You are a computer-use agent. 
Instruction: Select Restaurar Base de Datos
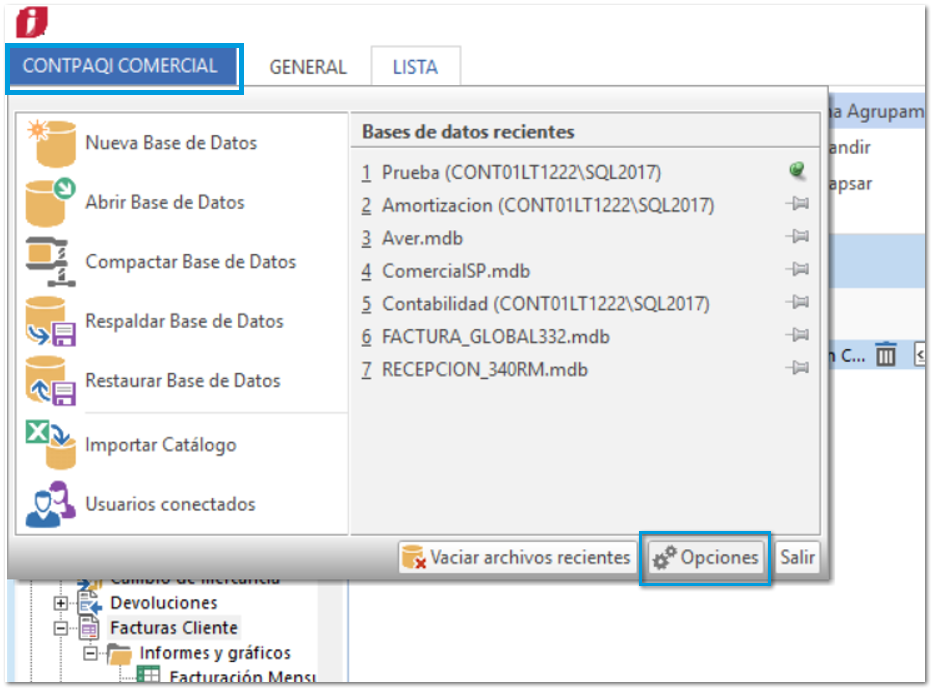click(x=182, y=381)
